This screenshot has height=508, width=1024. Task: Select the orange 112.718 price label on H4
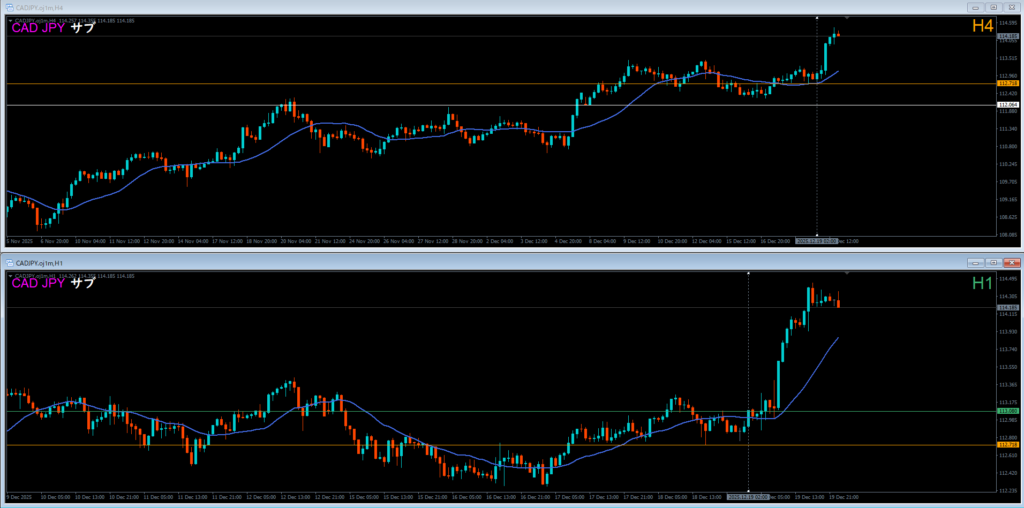point(1007,83)
